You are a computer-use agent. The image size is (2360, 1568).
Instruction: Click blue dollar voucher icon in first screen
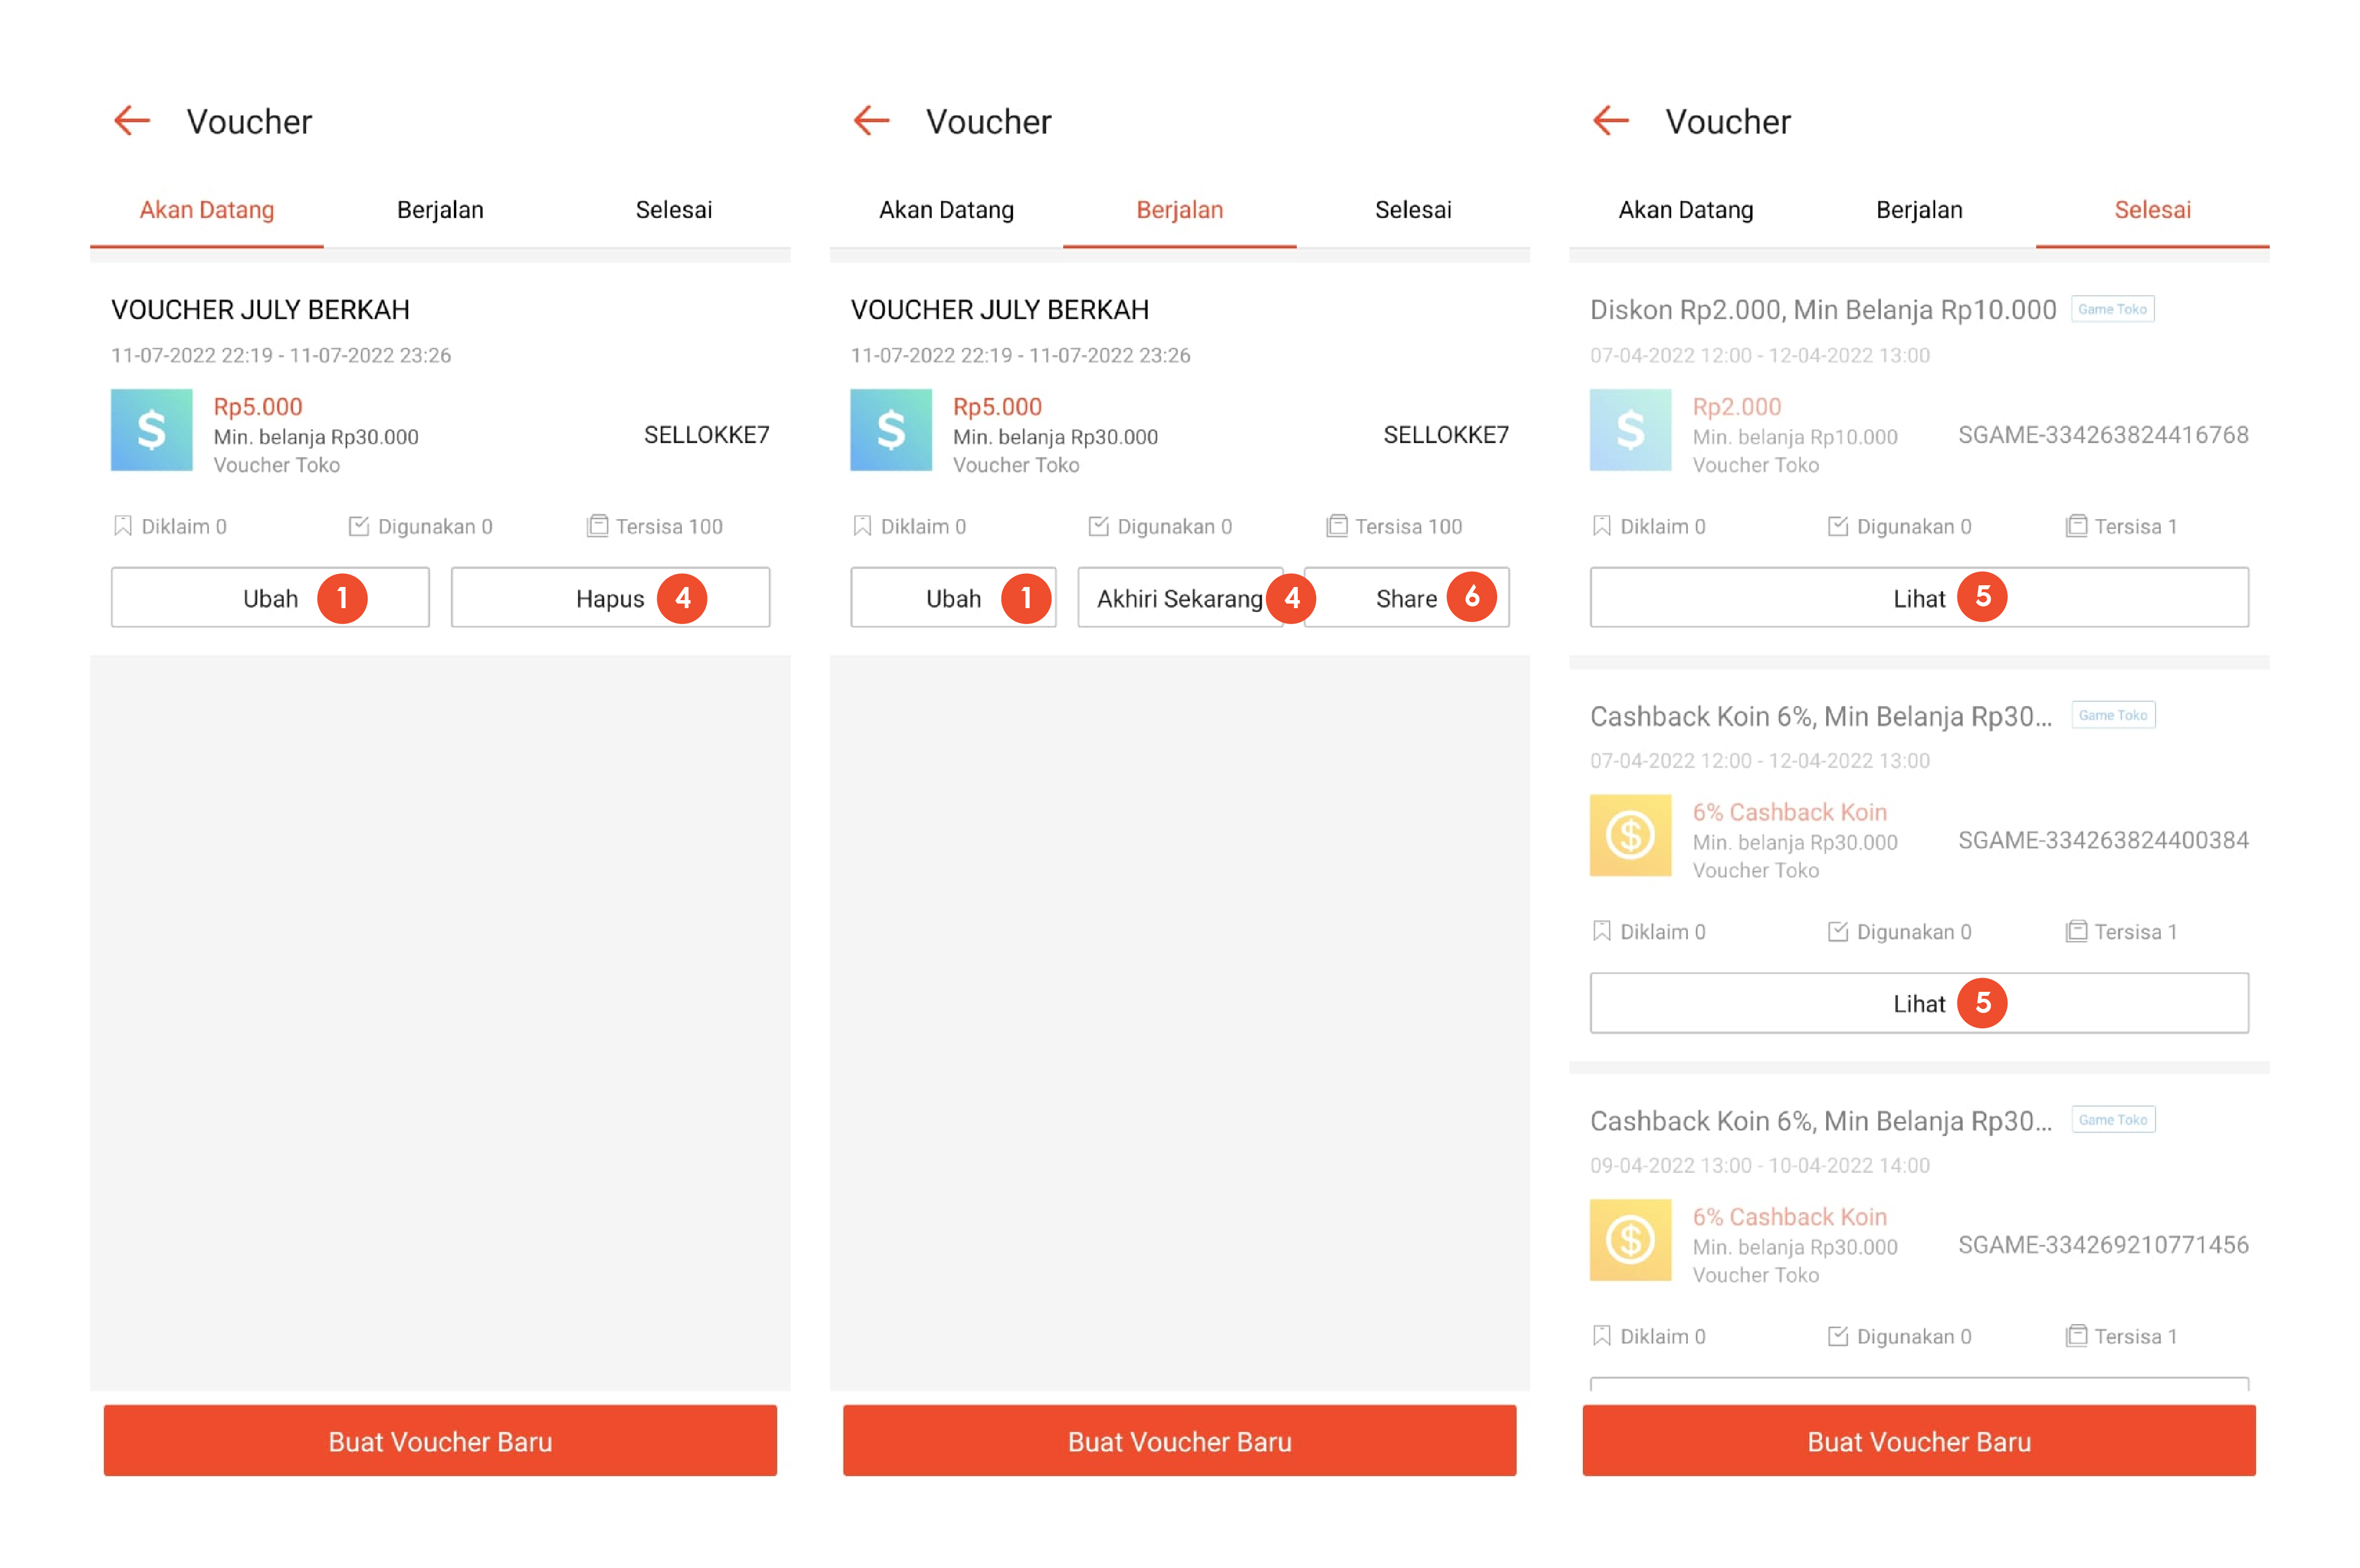click(x=151, y=430)
